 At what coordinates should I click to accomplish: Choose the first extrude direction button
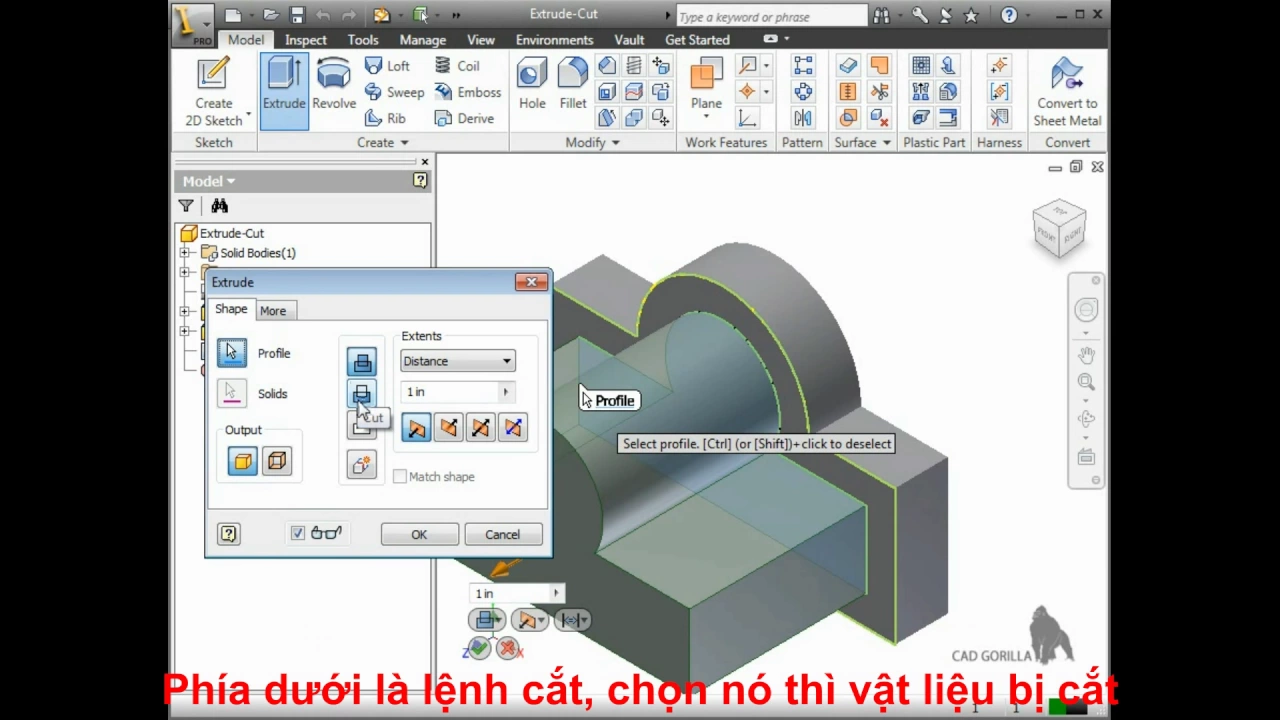coord(416,428)
